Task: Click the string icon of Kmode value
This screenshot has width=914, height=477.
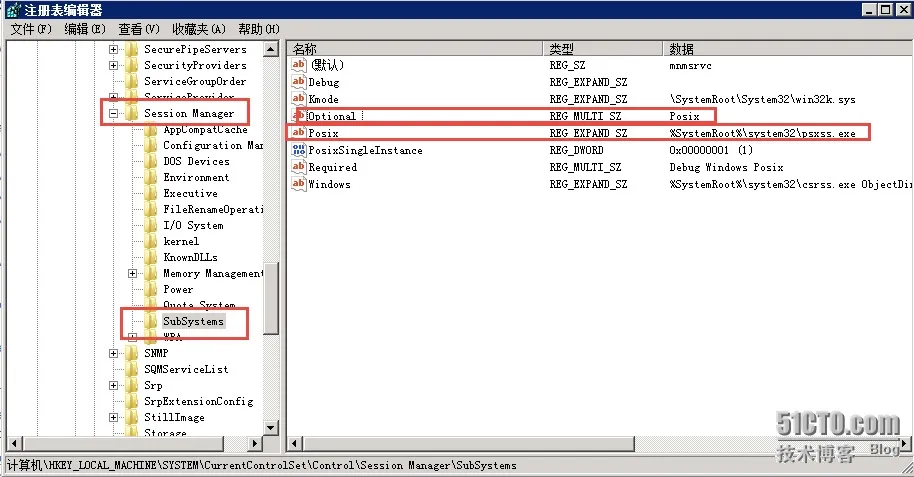Action: (298, 99)
